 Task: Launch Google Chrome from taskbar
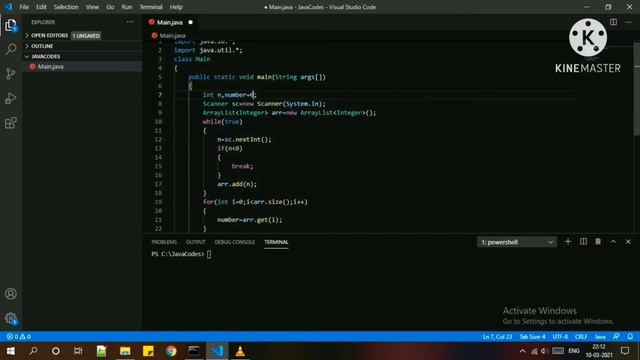(171, 351)
